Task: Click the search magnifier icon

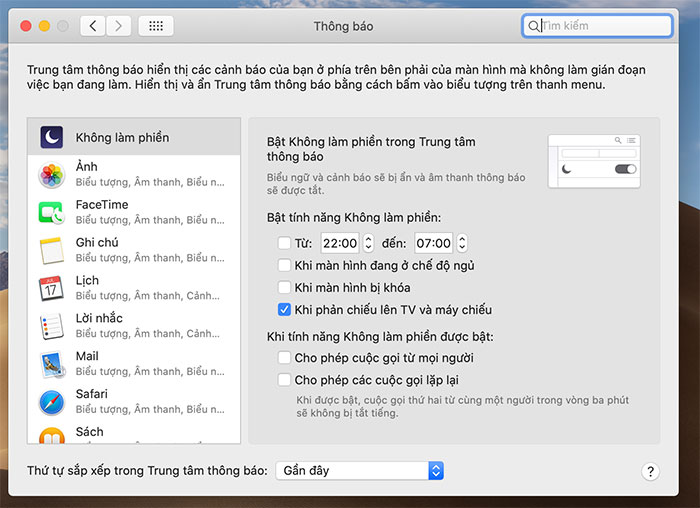Action: 533,26
